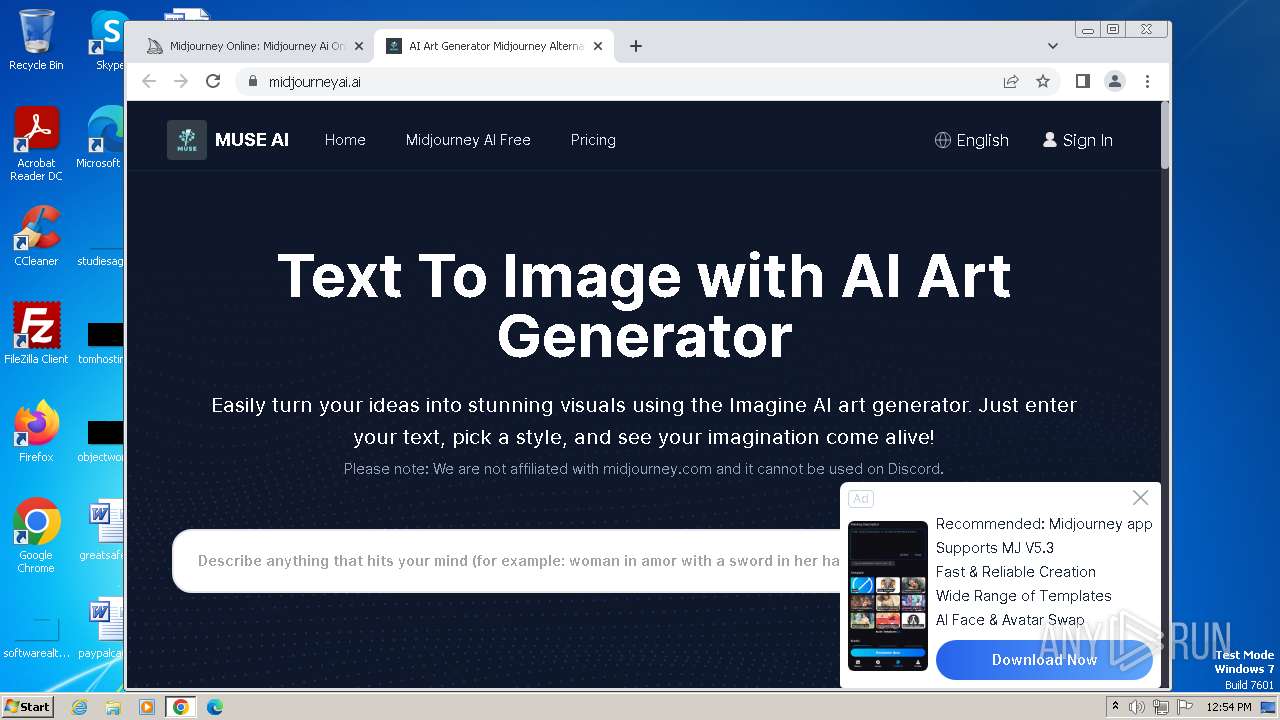Viewport: 1280px width, 720px height.
Task: Go forward in browser history
Action: [181, 81]
